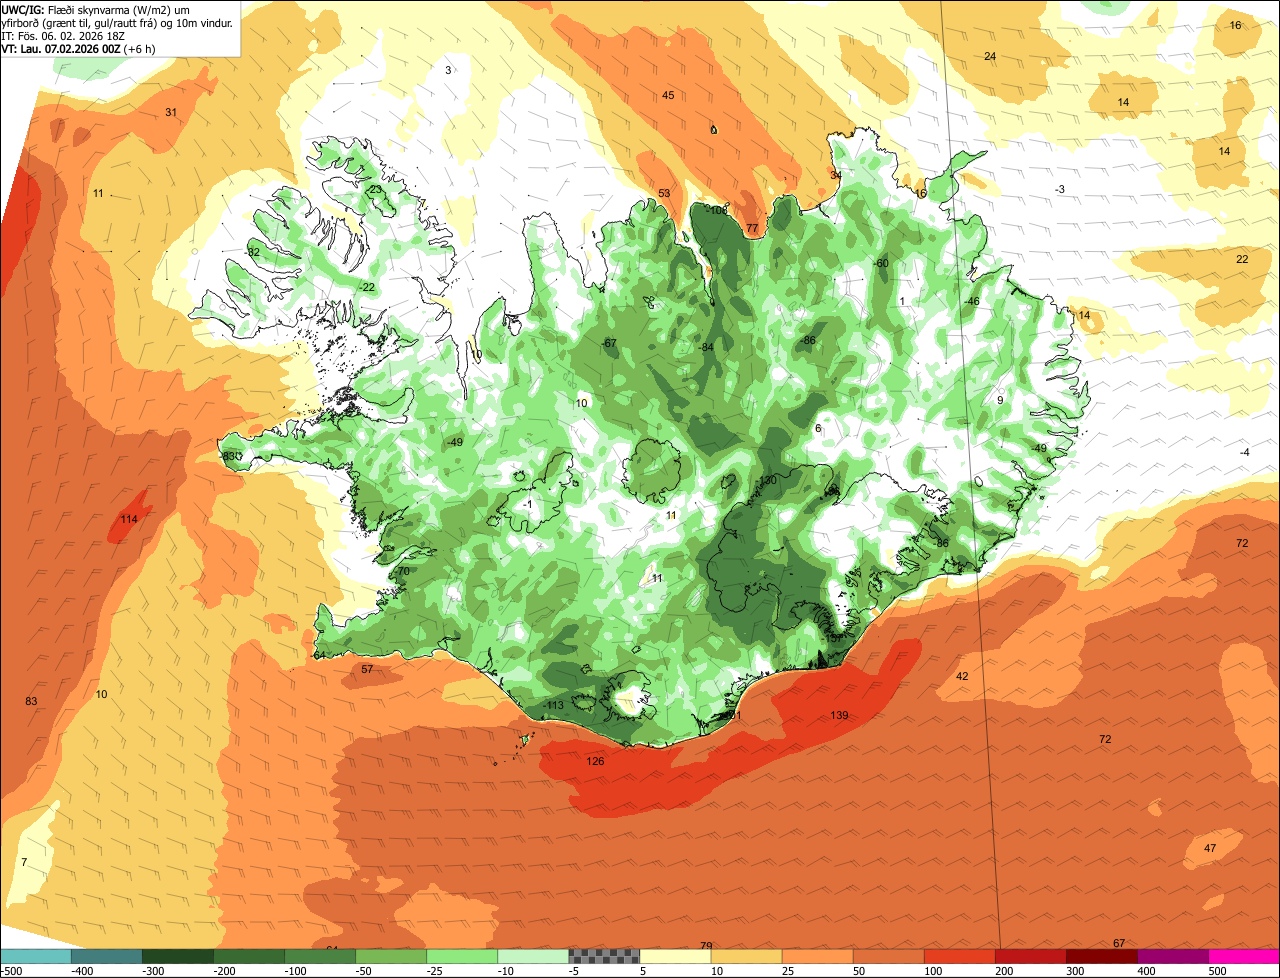Click the map value 83 in the southwest ocean
Screen dimensions: 1280x978
pyautogui.click(x=31, y=701)
